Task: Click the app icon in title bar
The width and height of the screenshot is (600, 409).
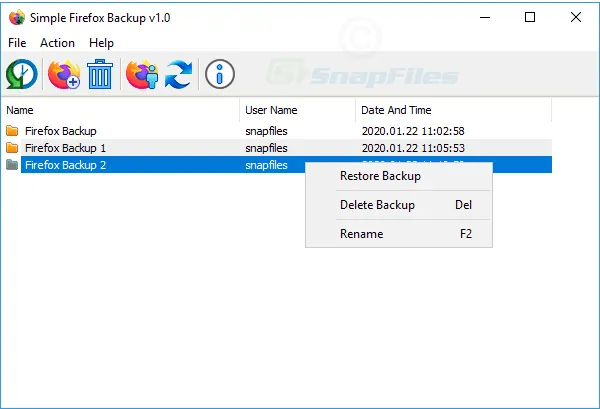Action: (16, 17)
